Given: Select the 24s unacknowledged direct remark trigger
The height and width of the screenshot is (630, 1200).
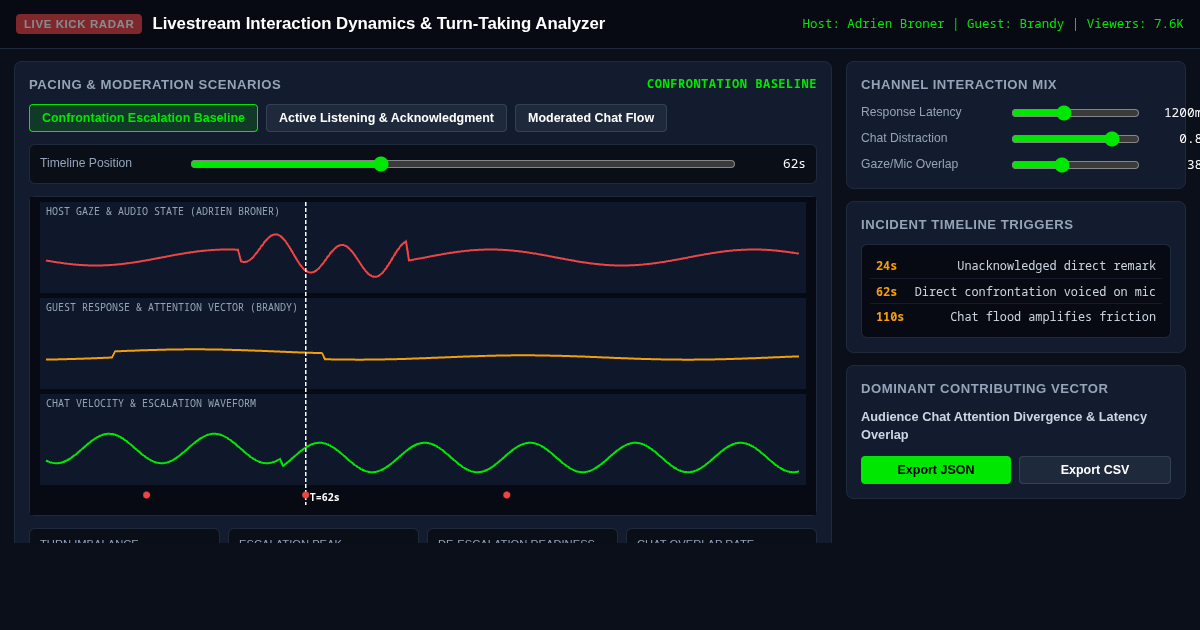Looking at the screenshot, I should (x=1016, y=266).
